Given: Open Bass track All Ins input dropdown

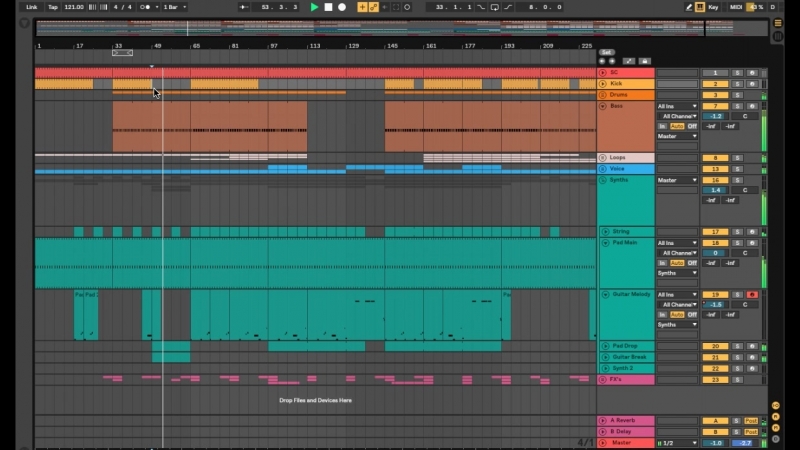Looking at the screenshot, I should click(677, 106).
